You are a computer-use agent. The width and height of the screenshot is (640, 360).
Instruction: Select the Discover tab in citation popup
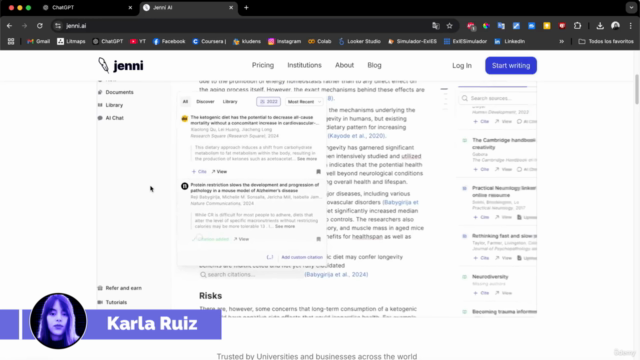click(x=205, y=102)
